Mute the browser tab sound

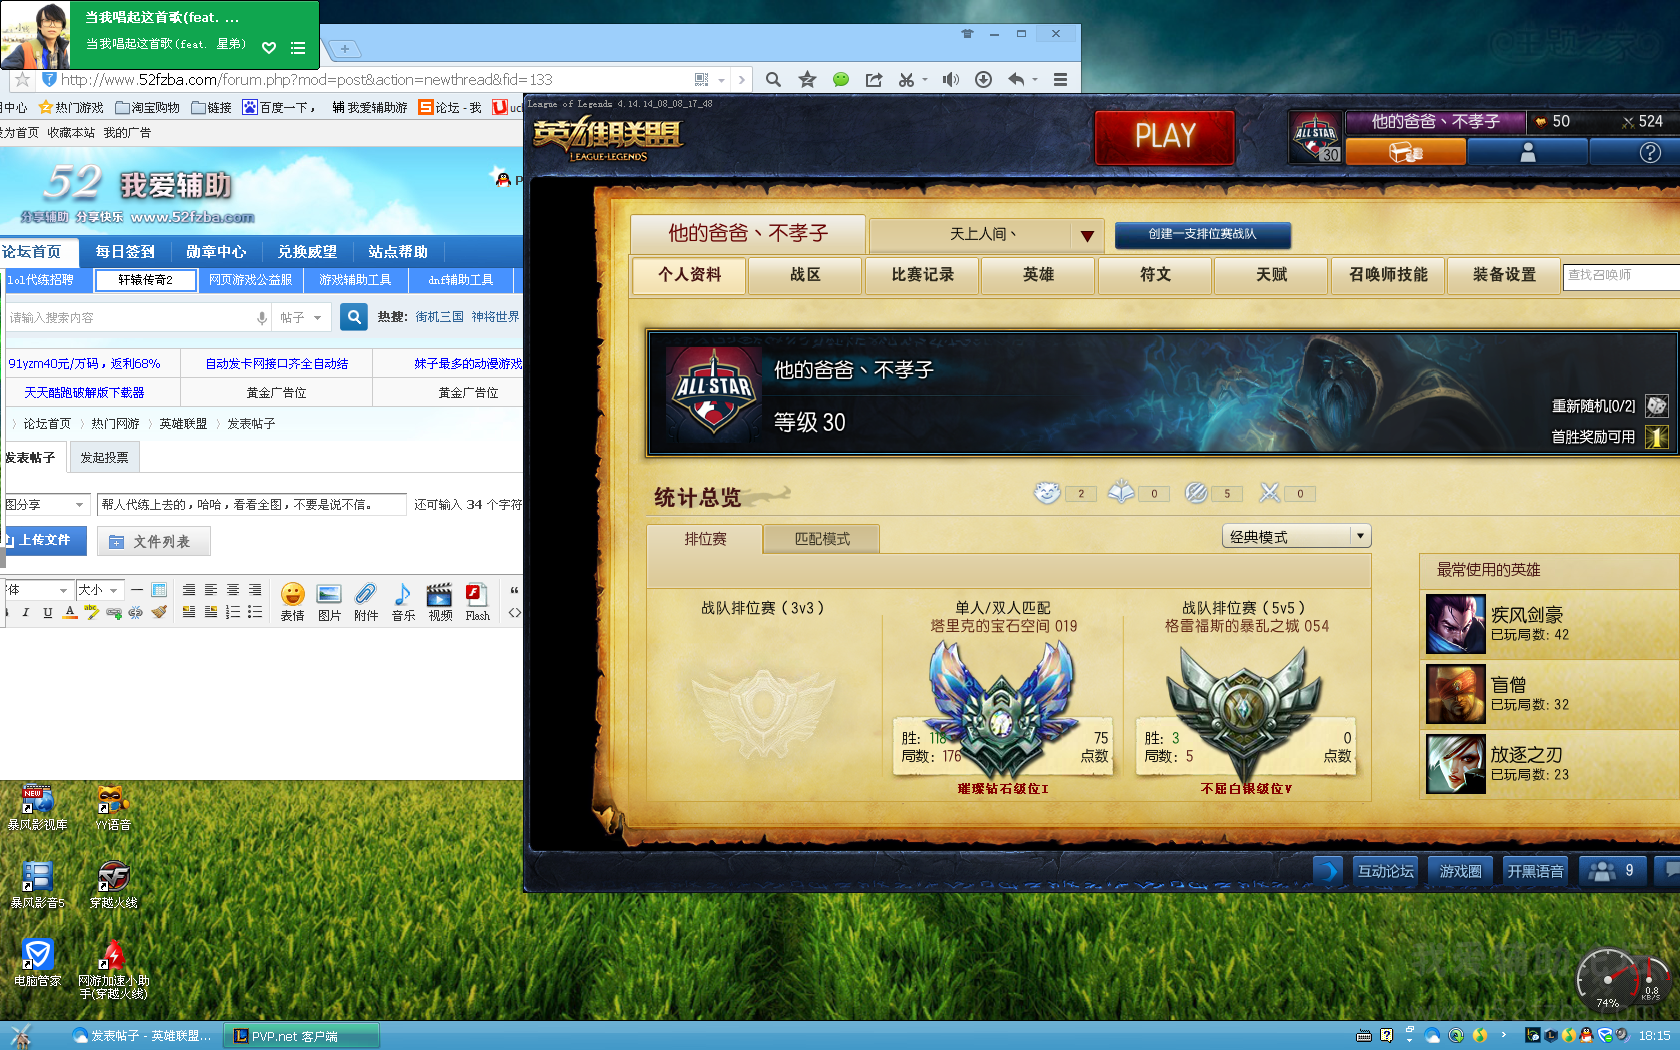coord(950,79)
